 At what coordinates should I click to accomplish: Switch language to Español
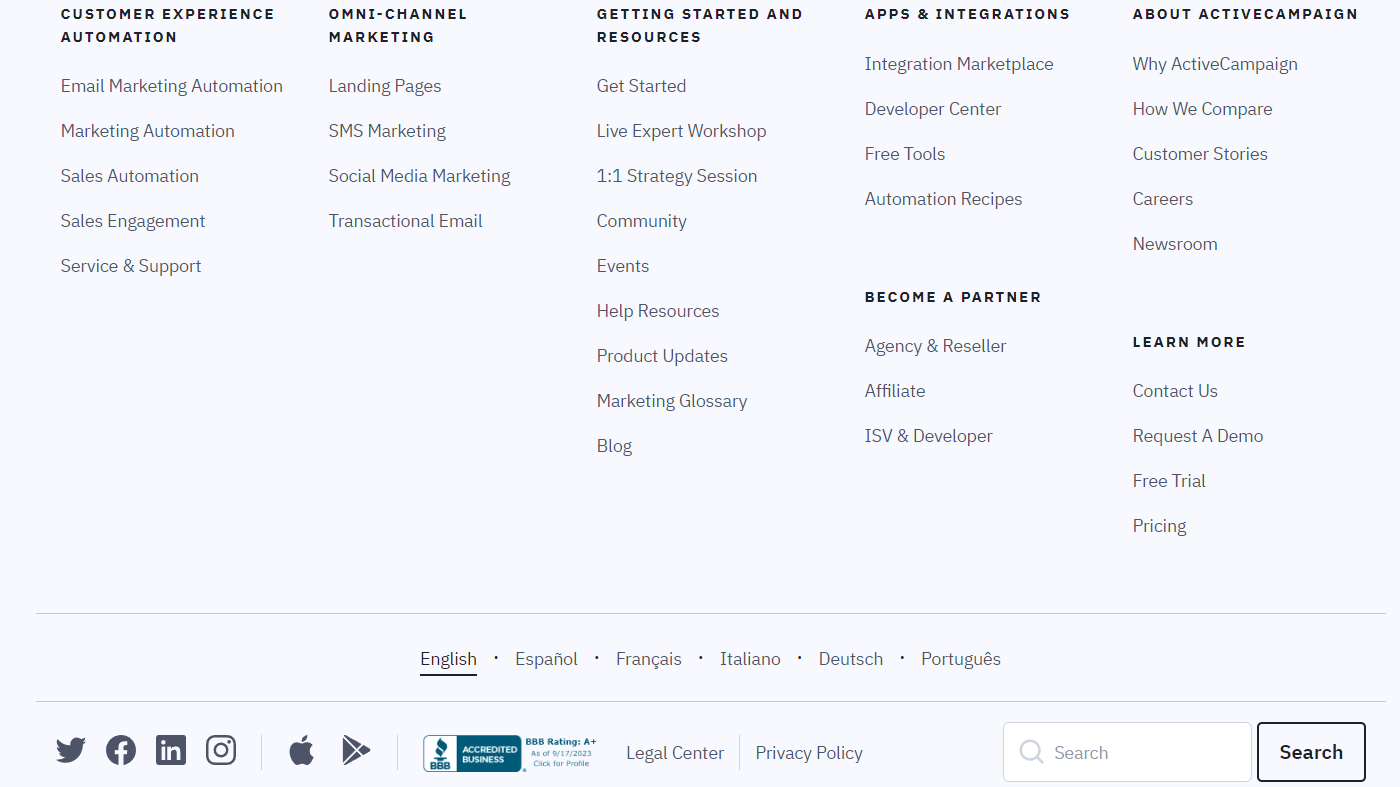[546, 659]
